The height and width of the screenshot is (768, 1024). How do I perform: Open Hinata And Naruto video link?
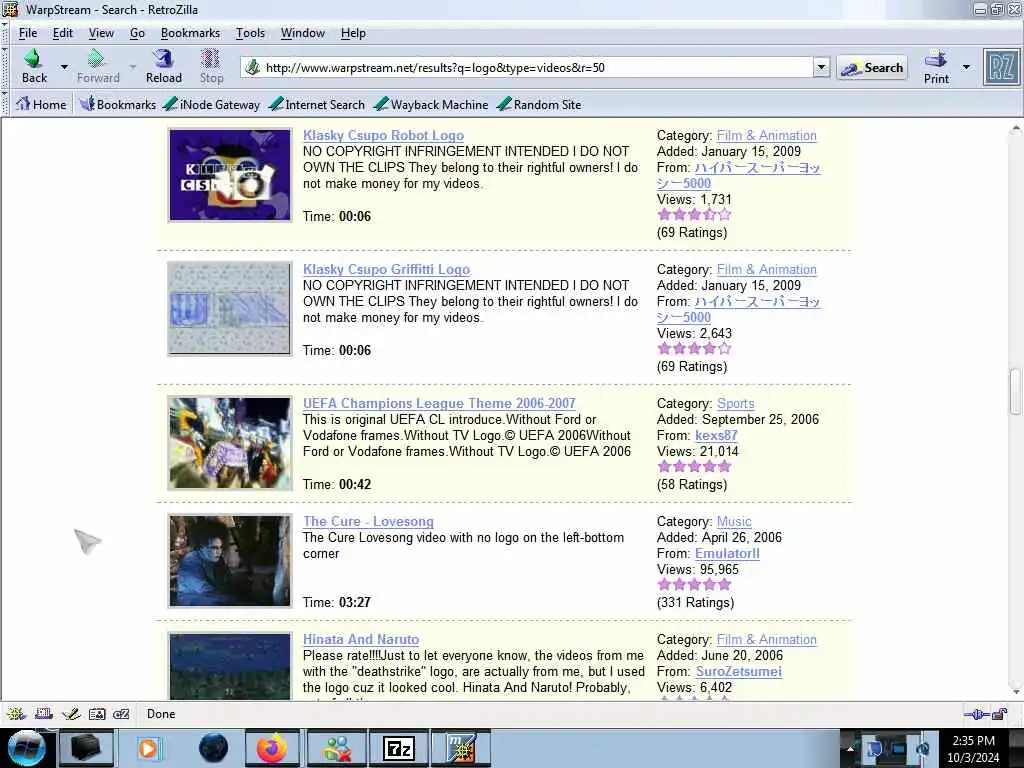360,639
